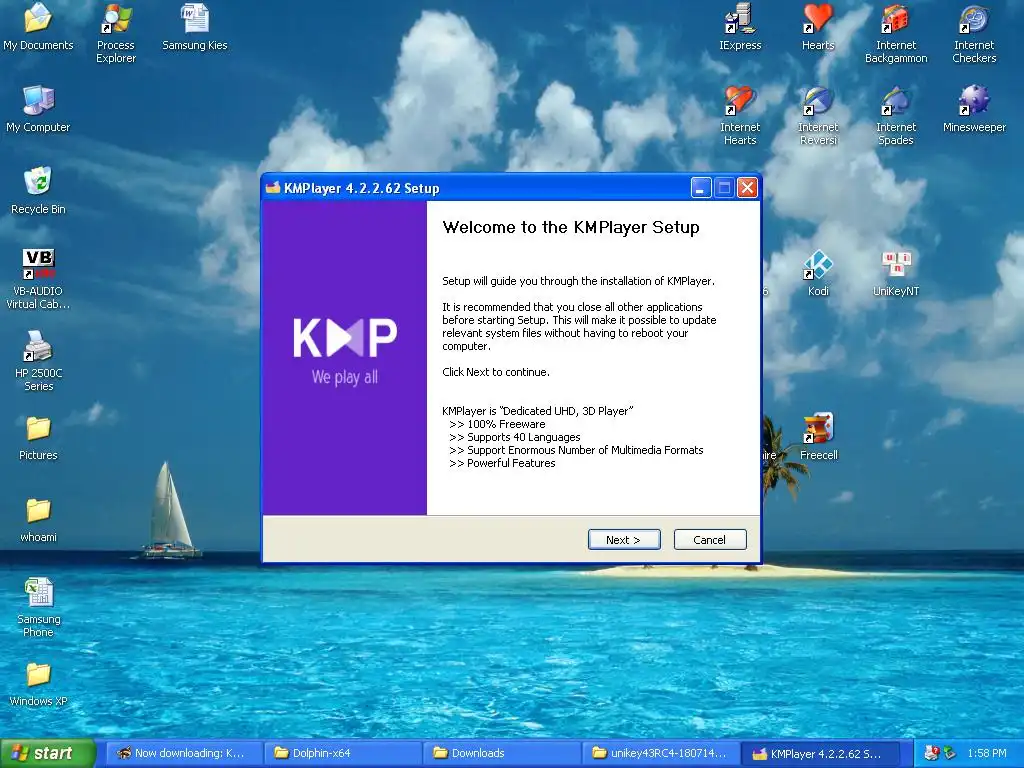
Task: Open Samsung Kies desktop icon
Action: click(195, 27)
